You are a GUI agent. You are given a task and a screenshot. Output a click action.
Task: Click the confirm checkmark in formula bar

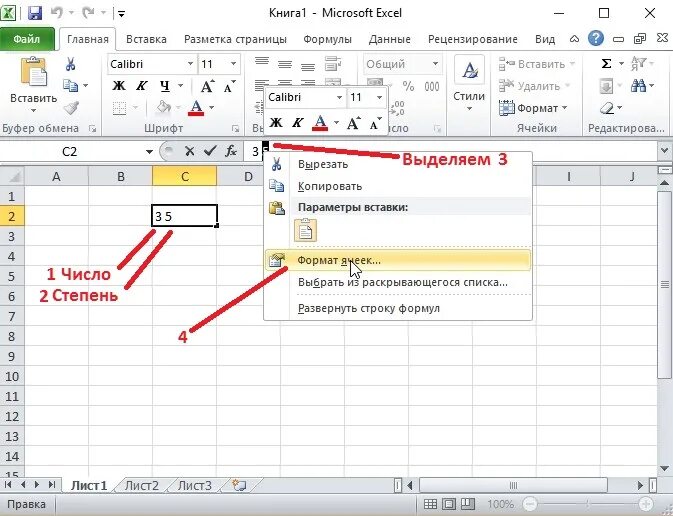coord(210,151)
